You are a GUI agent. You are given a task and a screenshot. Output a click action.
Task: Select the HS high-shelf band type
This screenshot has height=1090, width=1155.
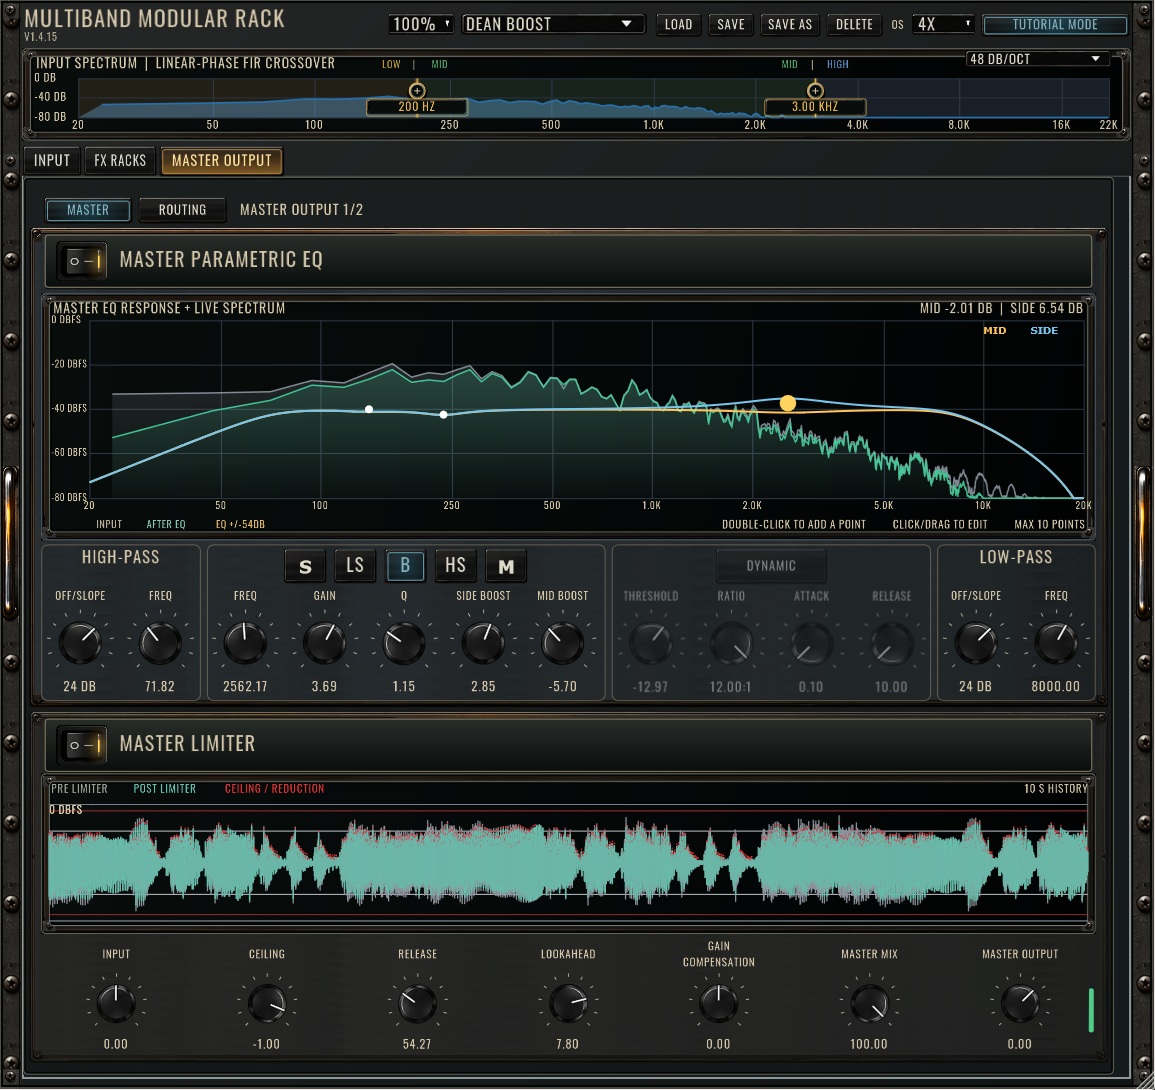point(455,566)
